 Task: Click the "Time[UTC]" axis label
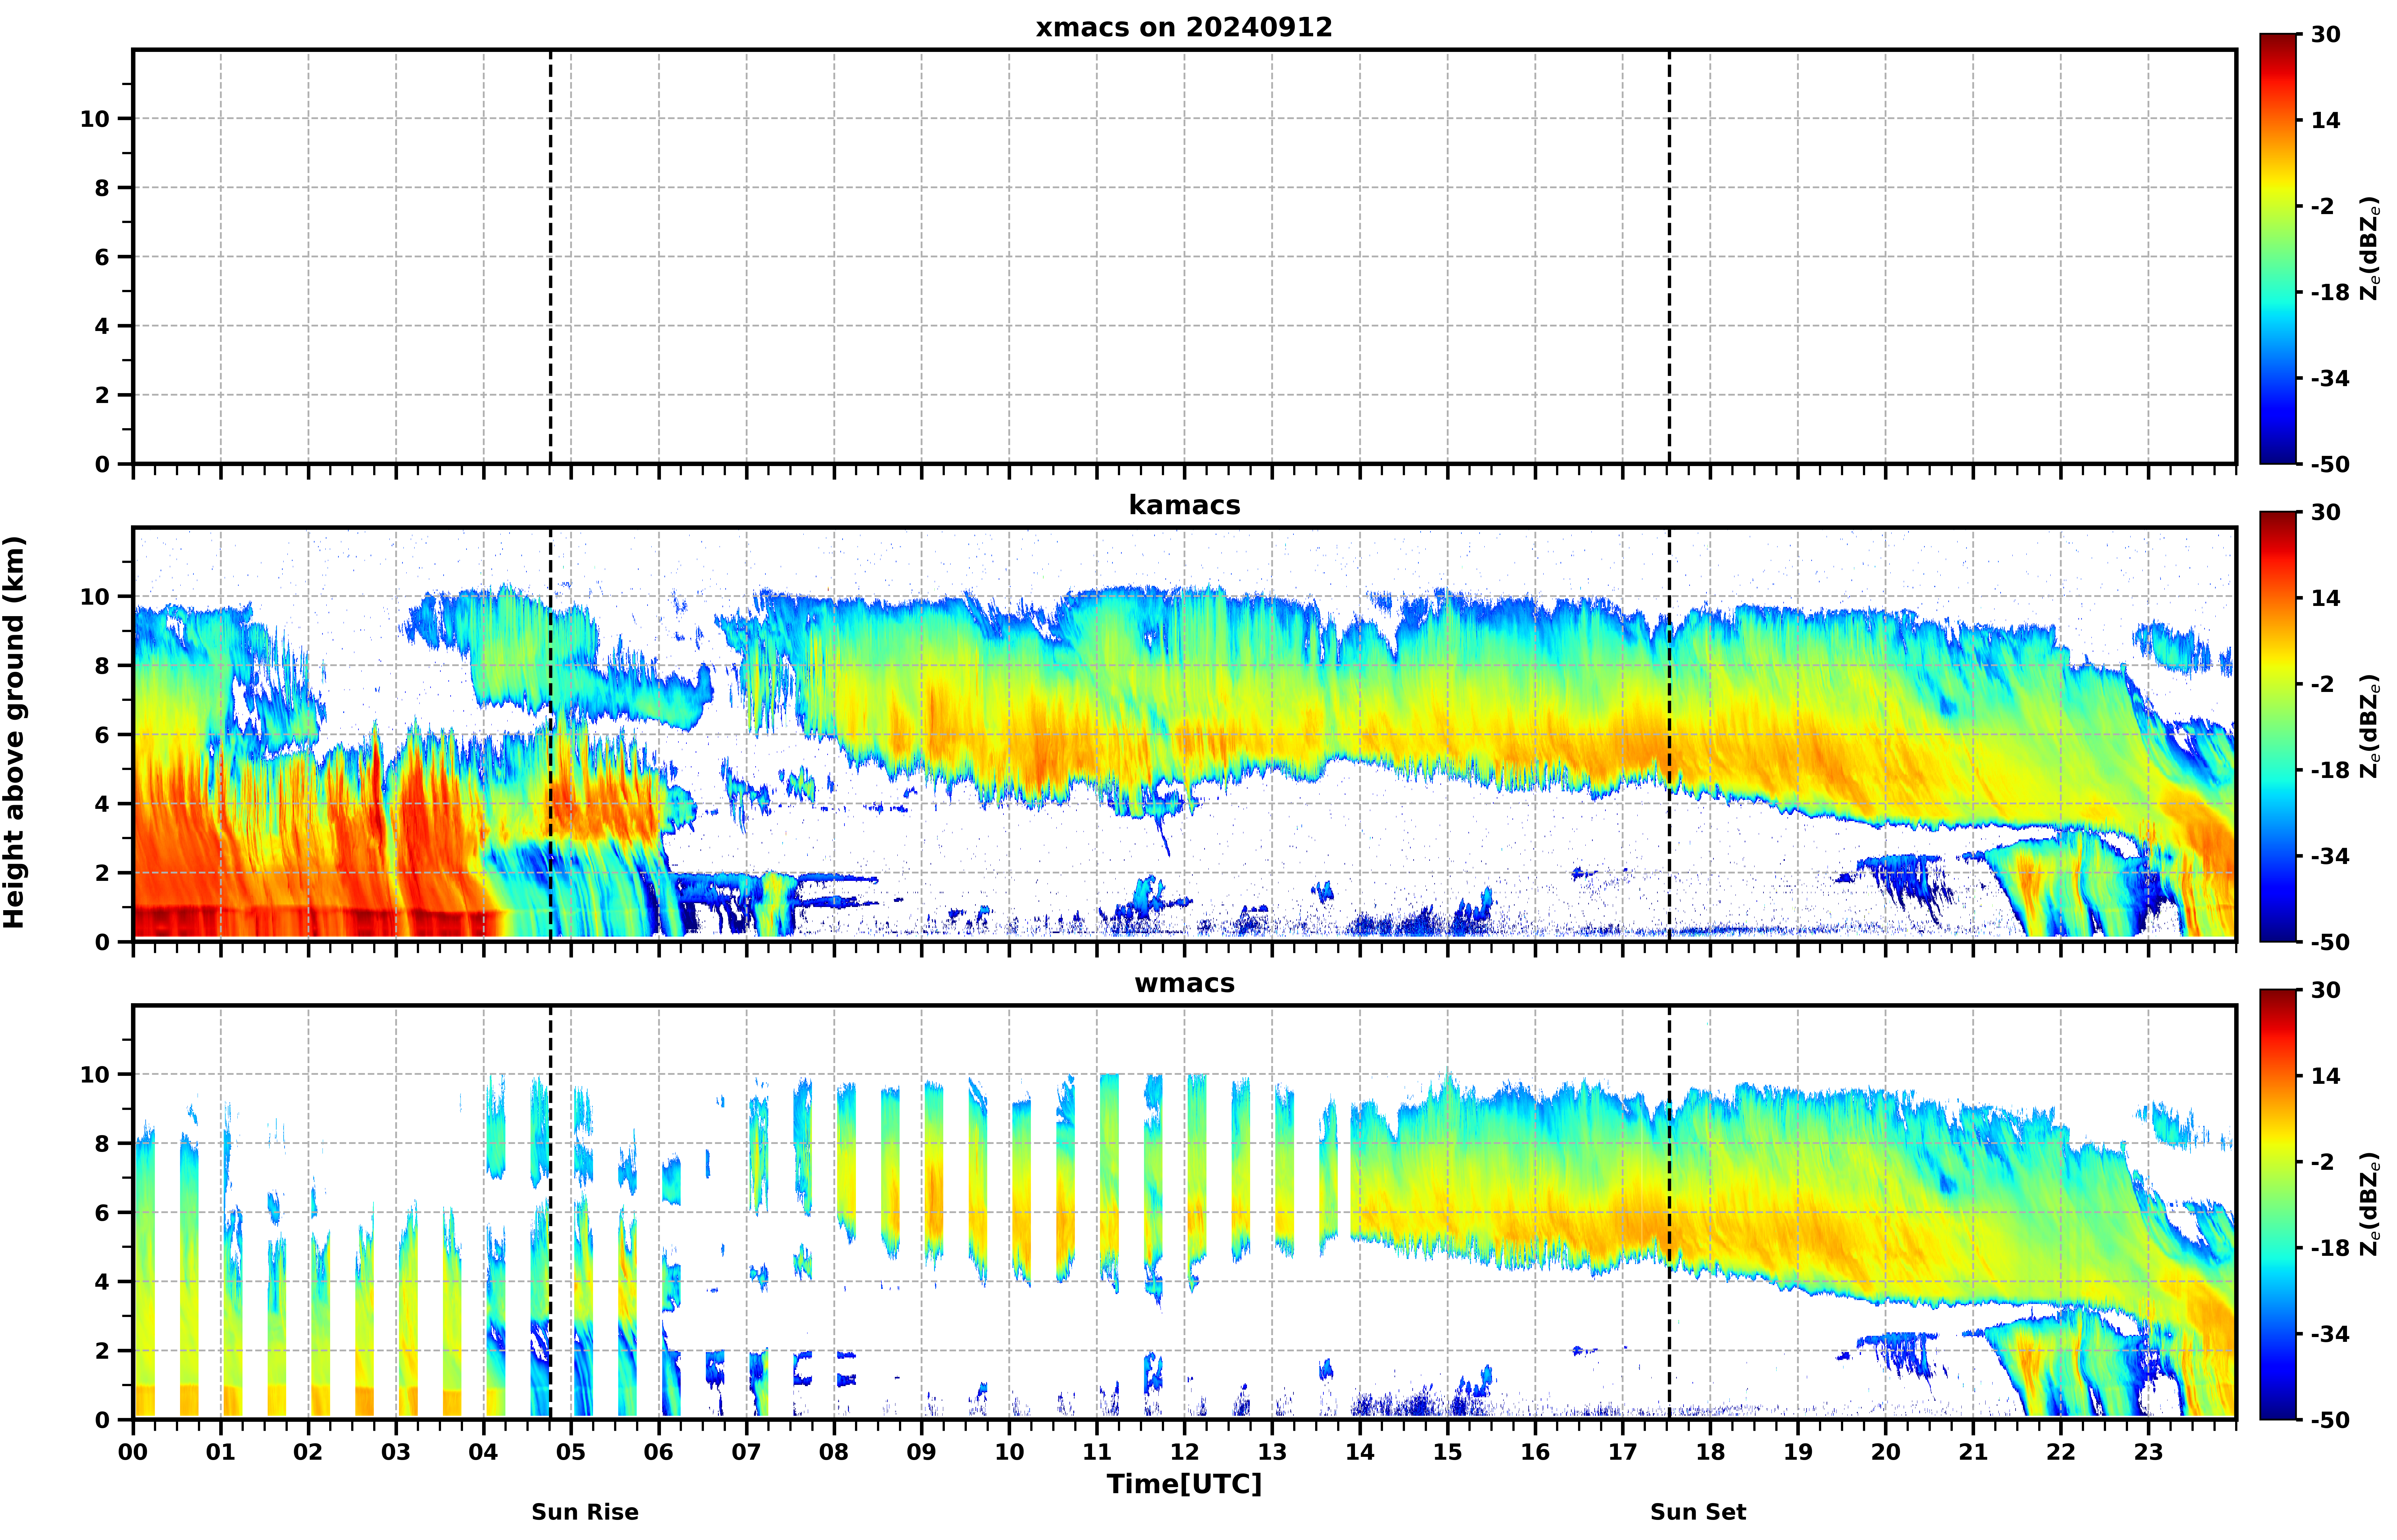pyautogui.click(x=1184, y=1484)
